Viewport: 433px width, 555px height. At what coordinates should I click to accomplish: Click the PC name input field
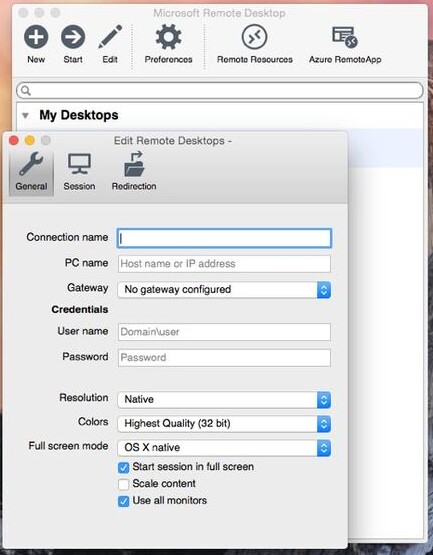tap(224, 264)
